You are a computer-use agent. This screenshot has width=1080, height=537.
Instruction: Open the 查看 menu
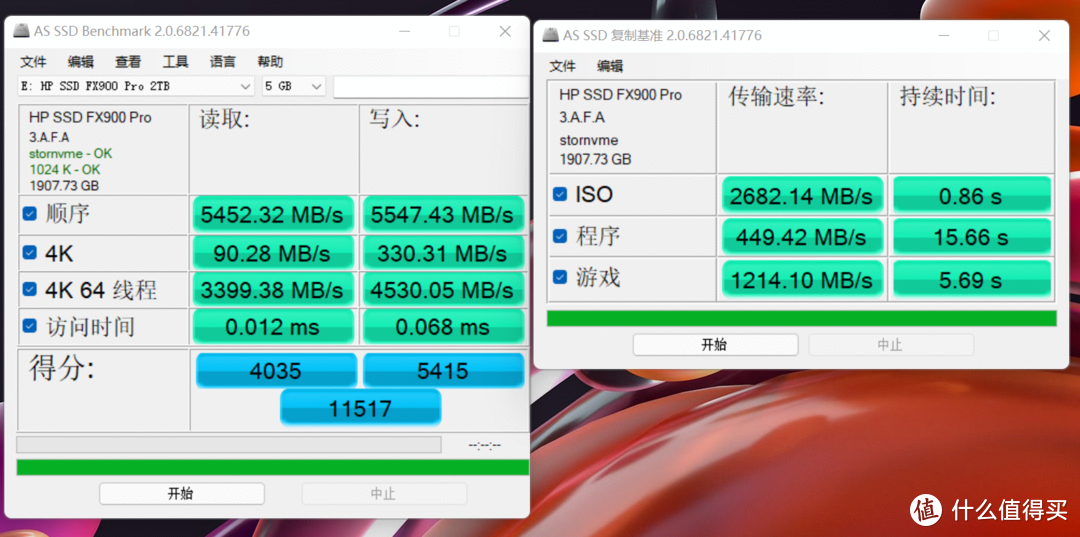(128, 61)
